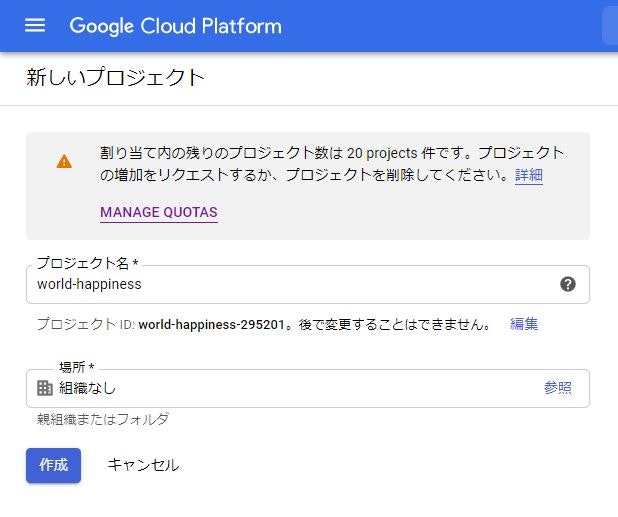Click the 親組織またはフォルダ helper text

tap(103, 419)
